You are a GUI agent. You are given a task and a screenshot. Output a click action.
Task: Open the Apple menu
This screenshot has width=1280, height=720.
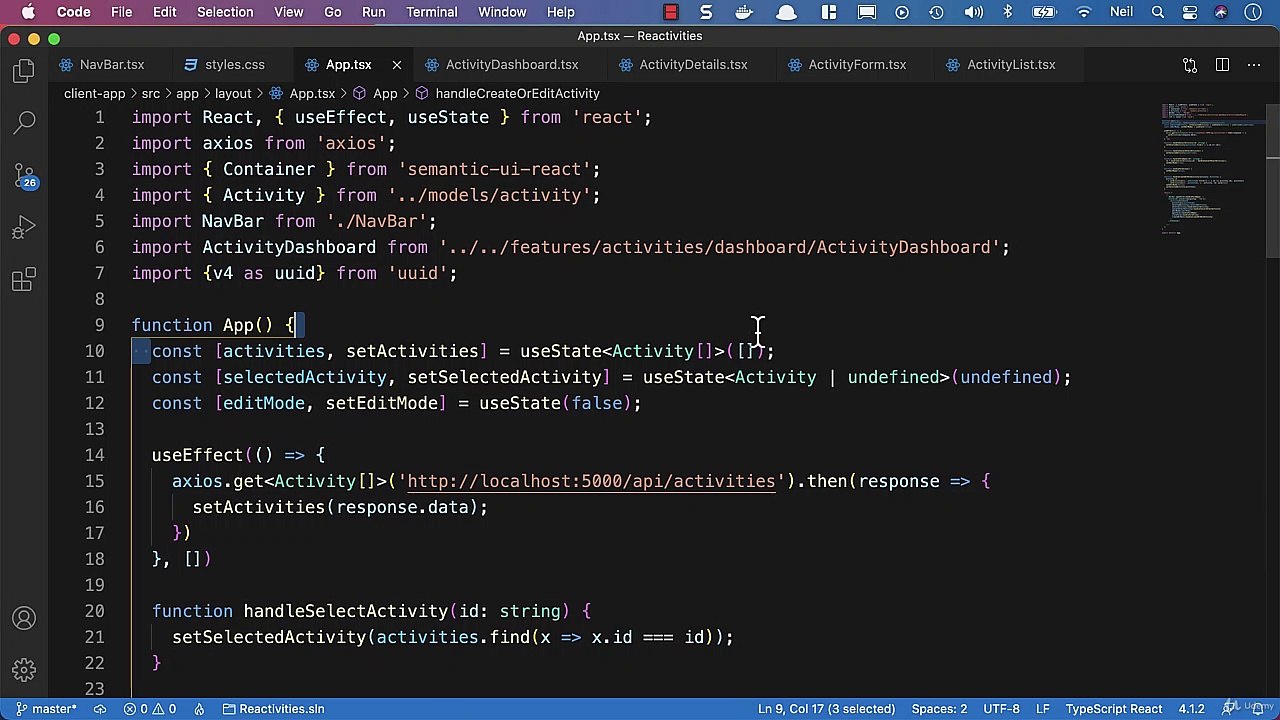pyautogui.click(x=28, y=12)
